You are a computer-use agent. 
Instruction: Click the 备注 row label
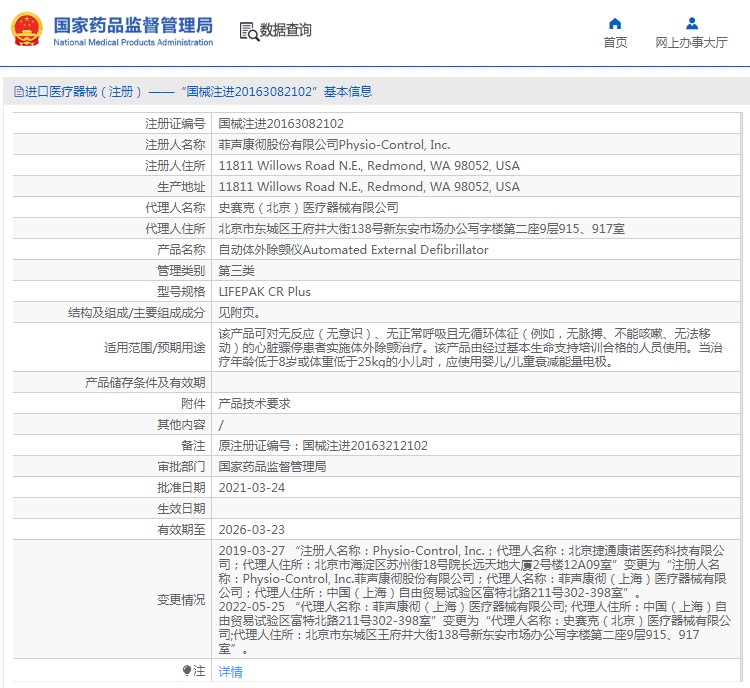193,446
